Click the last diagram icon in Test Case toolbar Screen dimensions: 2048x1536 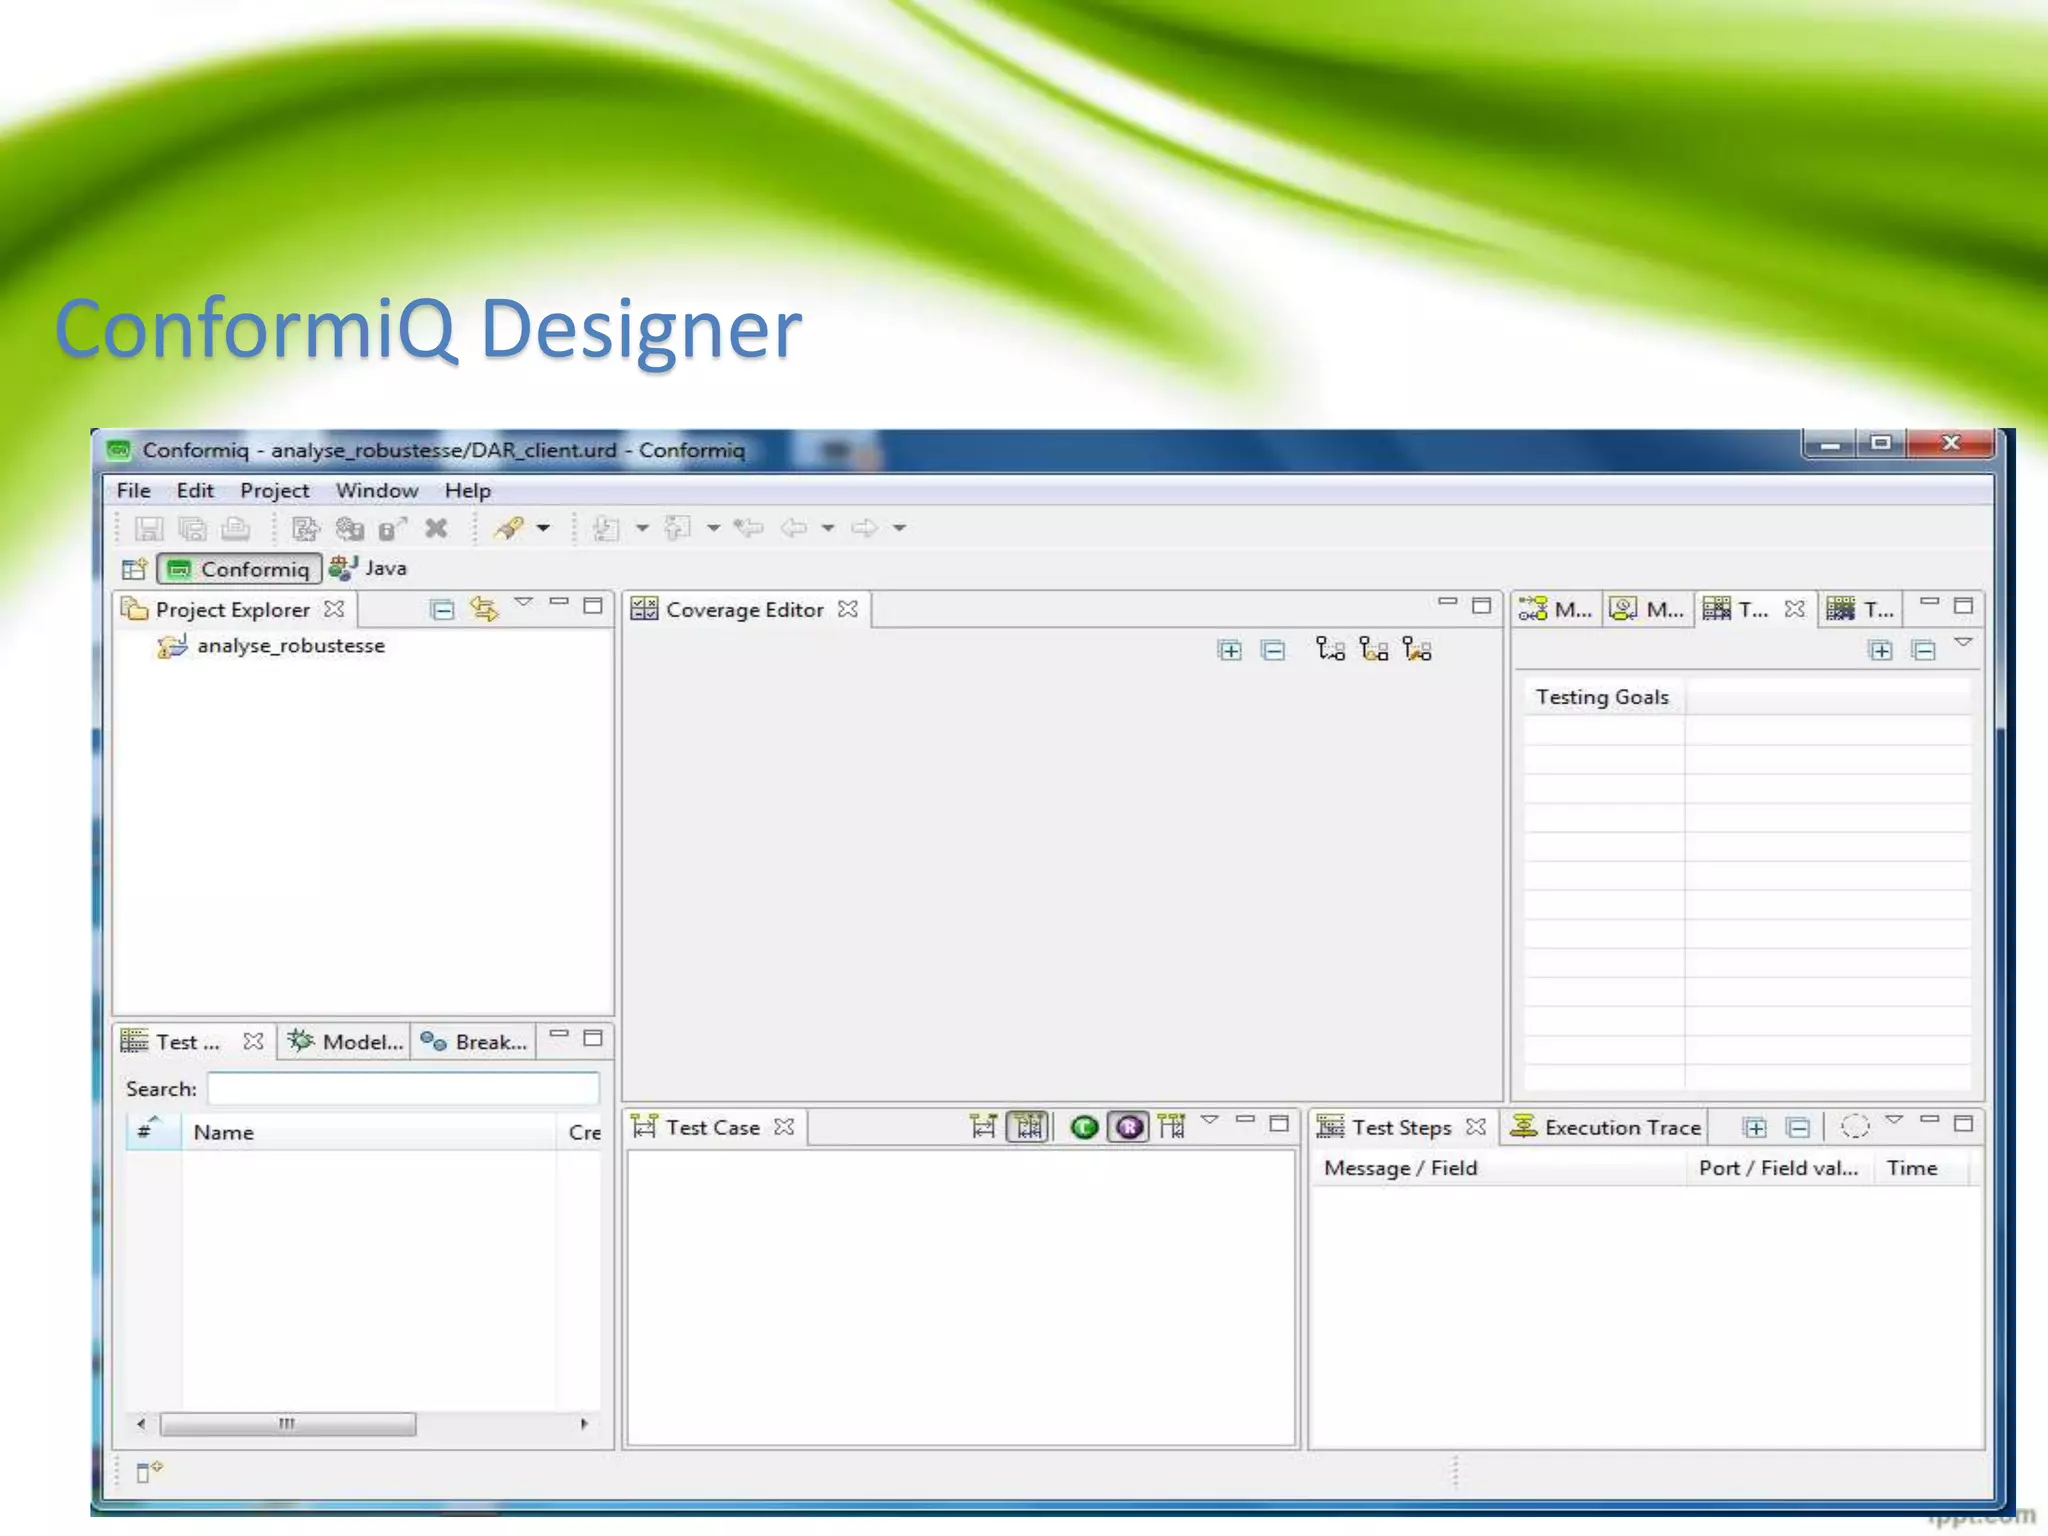pos(1171,1127)
